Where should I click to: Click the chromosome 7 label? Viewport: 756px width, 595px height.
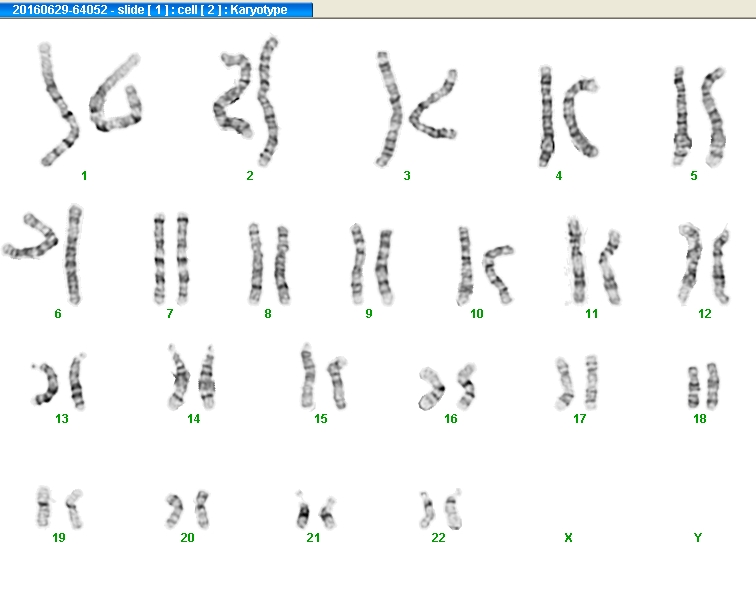coord(170,314)
